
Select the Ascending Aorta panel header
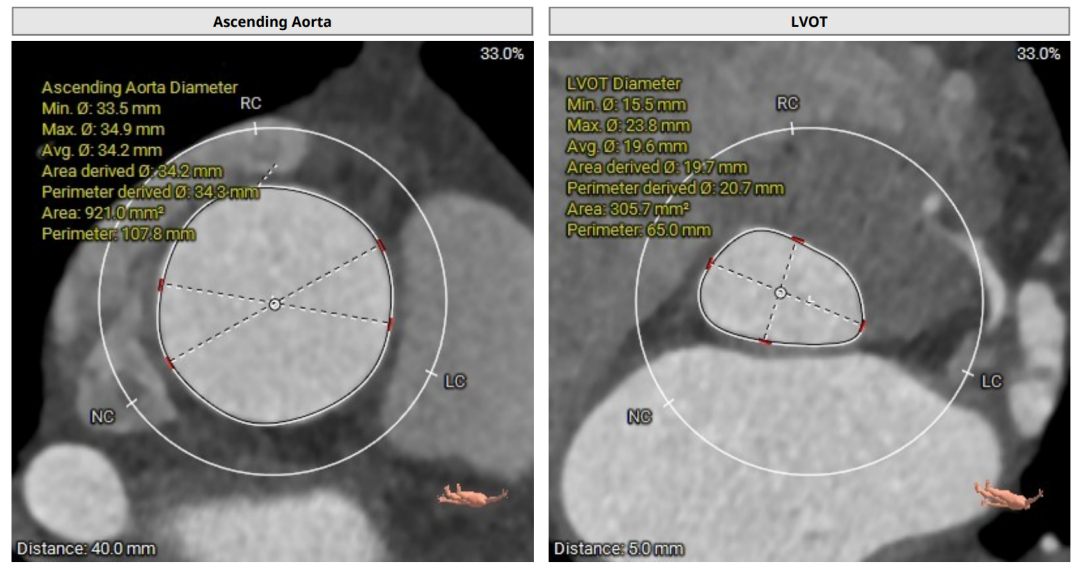coord(272,21)
